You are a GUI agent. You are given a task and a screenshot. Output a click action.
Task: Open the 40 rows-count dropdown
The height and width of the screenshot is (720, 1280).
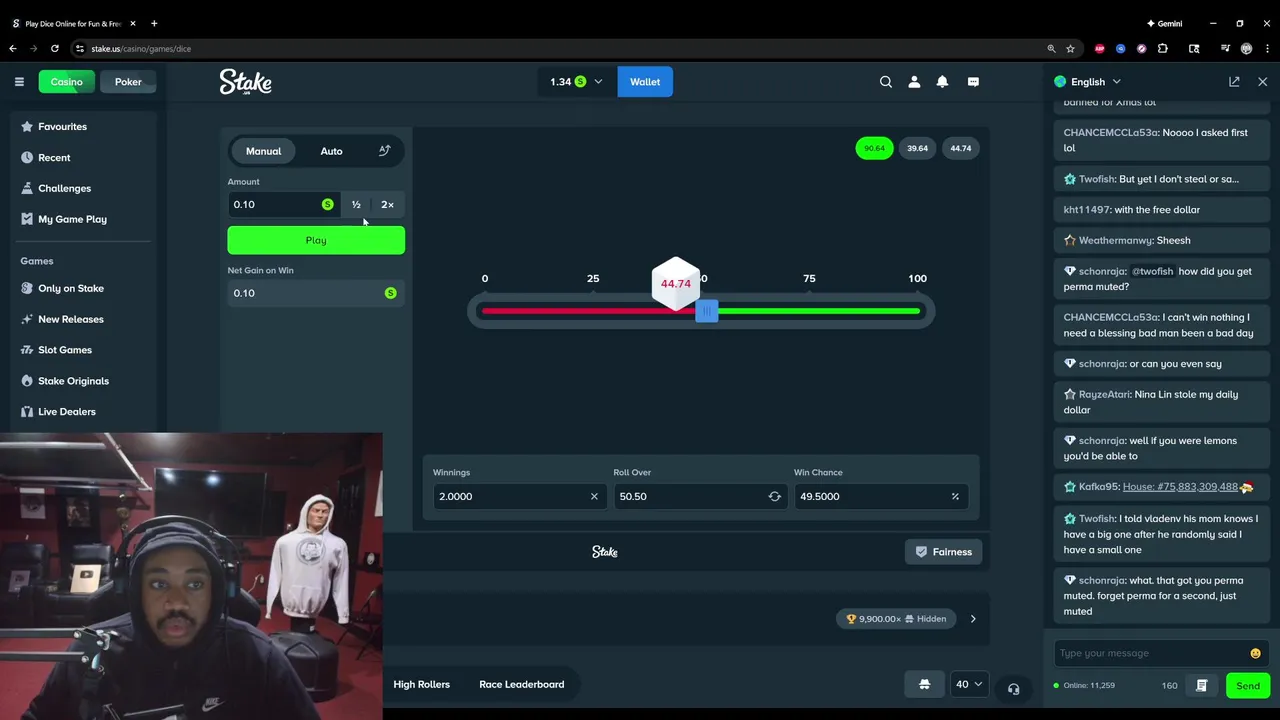[x=967, y=684]
